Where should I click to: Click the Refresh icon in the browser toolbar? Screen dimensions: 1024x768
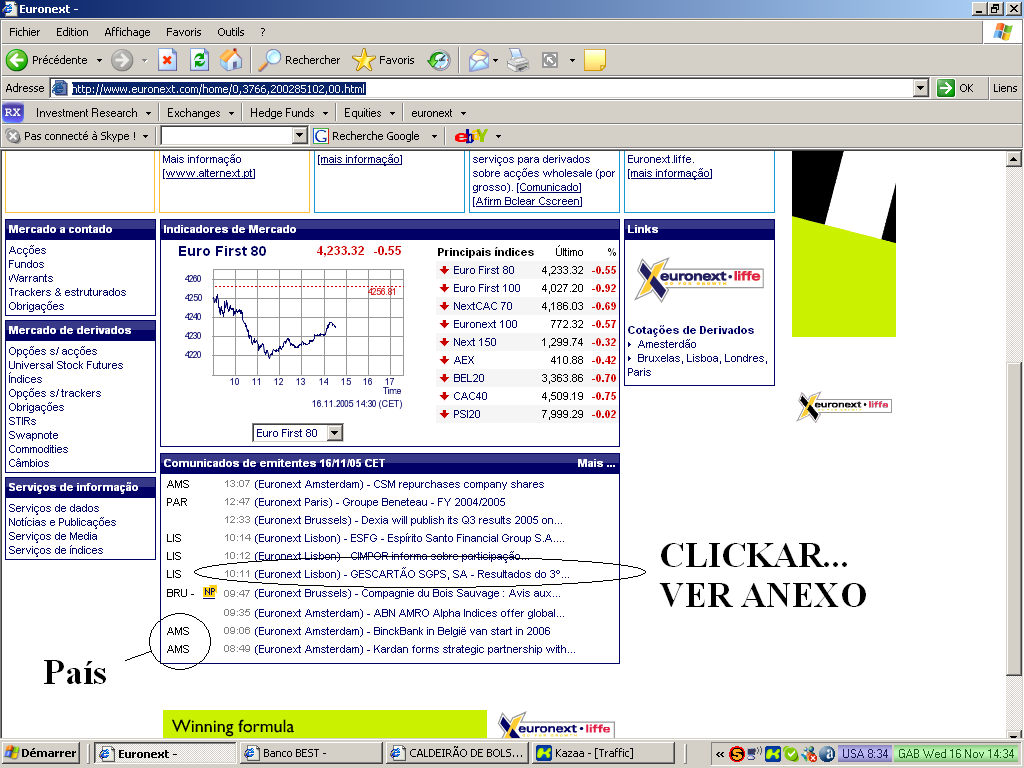(198, 60)
